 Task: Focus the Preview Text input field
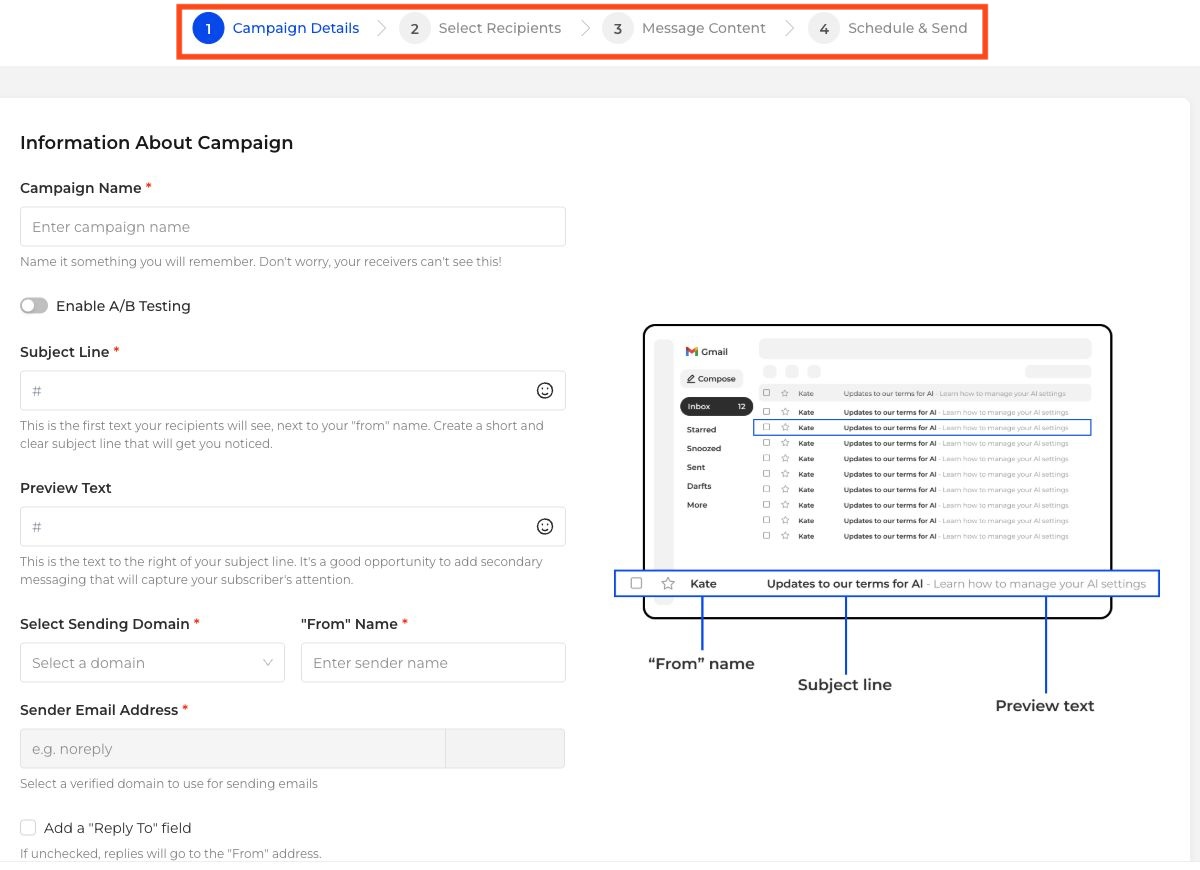coord(293,526)
